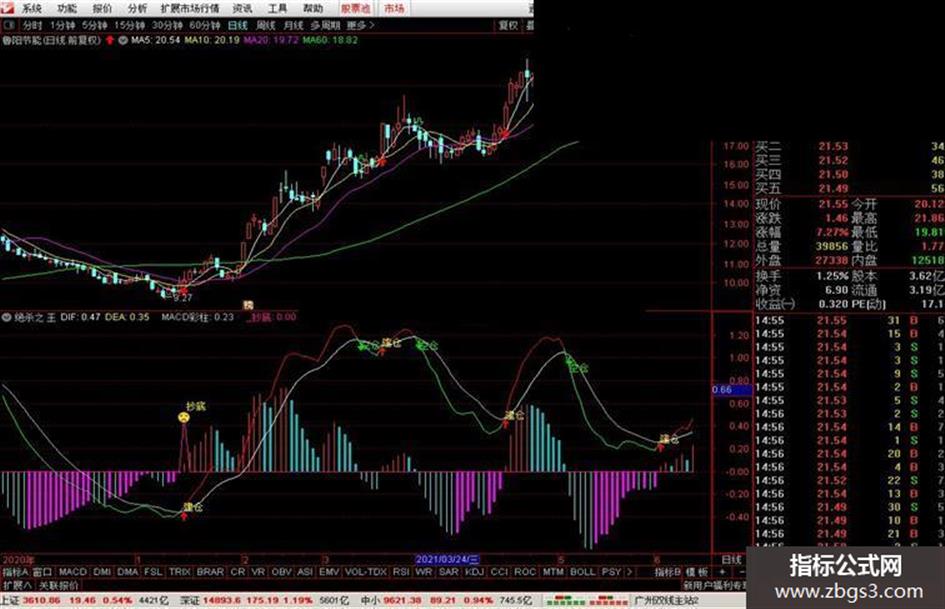Open the round chevron menu before MA5
The image size is (945, 609).
click(x=123, y=40)
